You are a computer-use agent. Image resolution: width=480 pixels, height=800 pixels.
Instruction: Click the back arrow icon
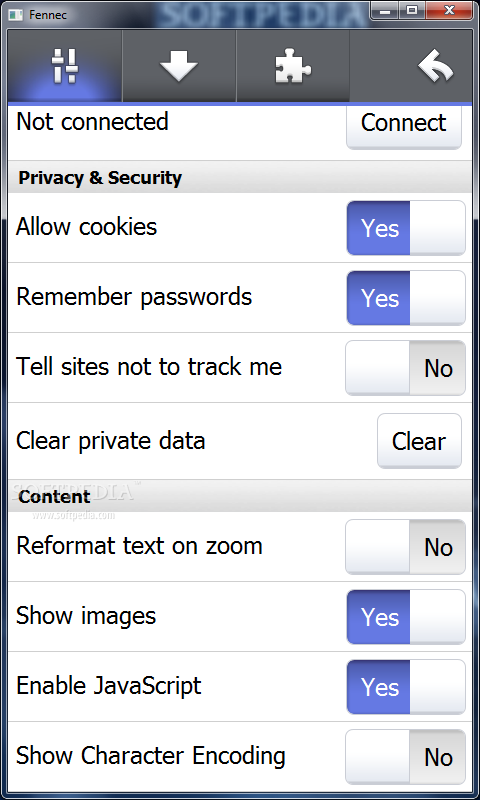435,66
